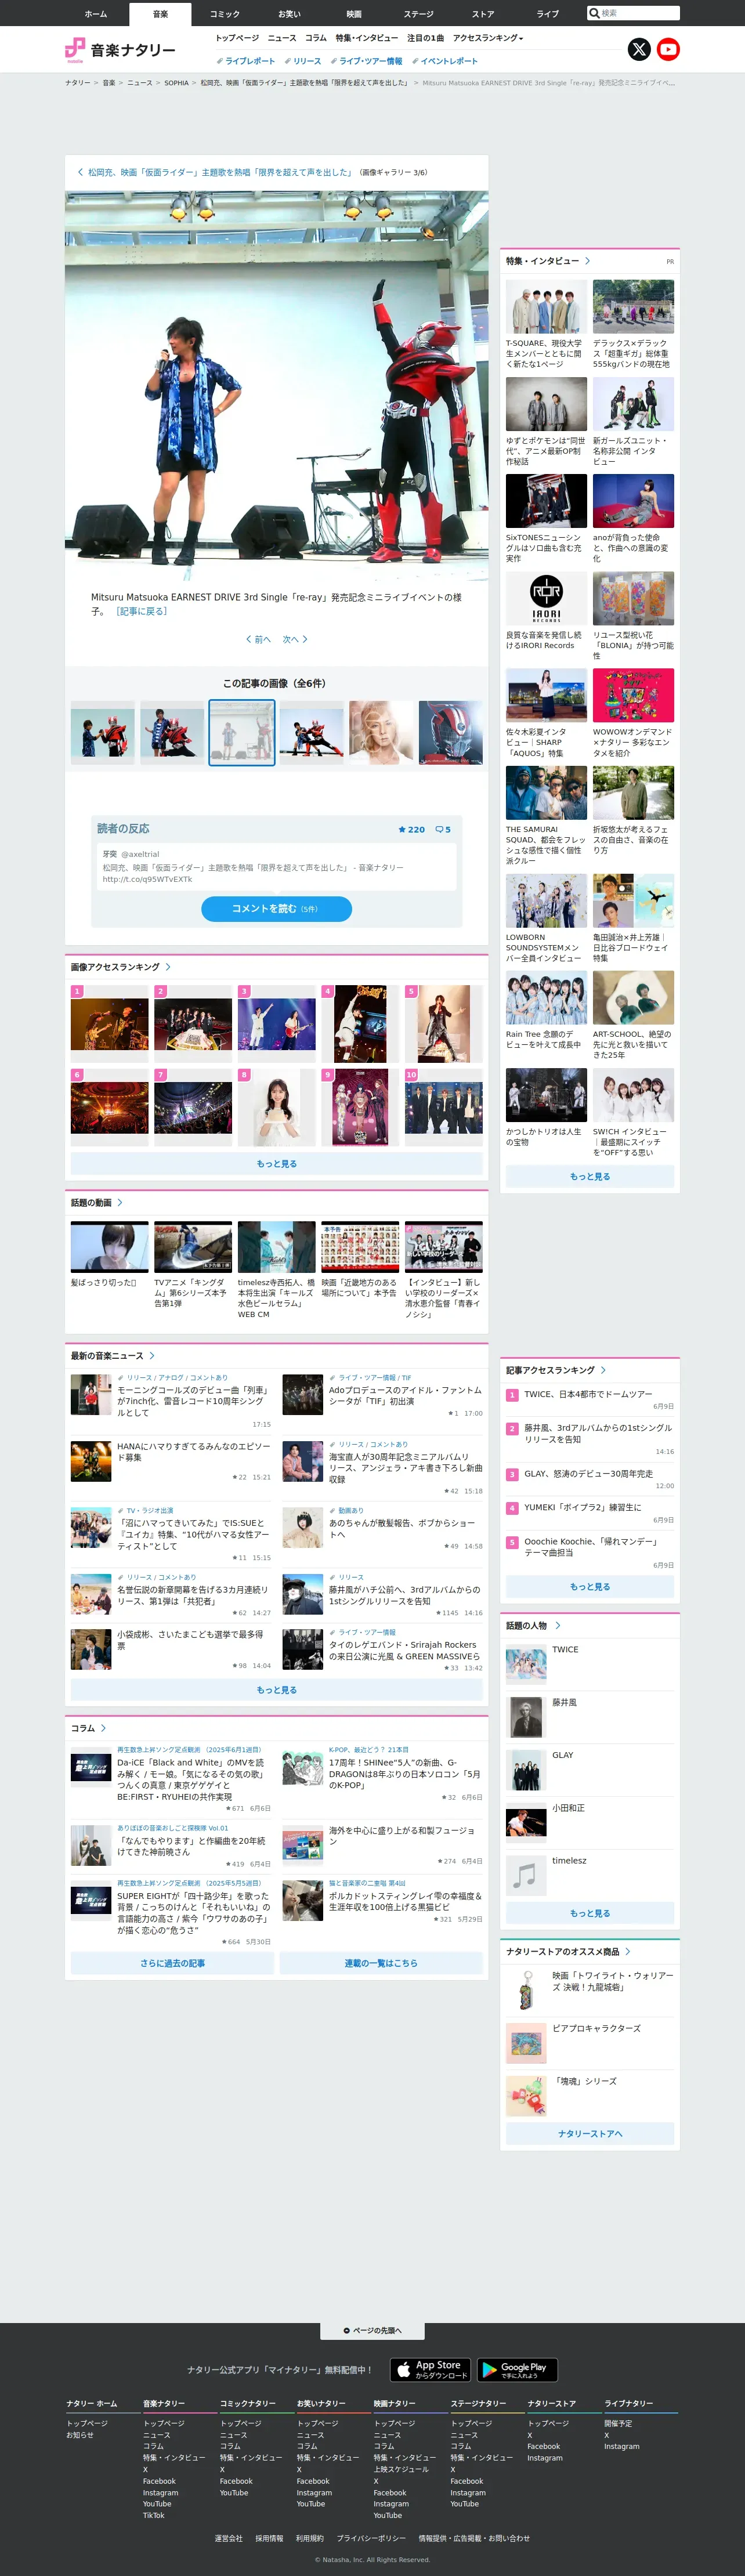
Task: Expand 記事アクセスランキング section chevron
Action: pos(603,1370)
